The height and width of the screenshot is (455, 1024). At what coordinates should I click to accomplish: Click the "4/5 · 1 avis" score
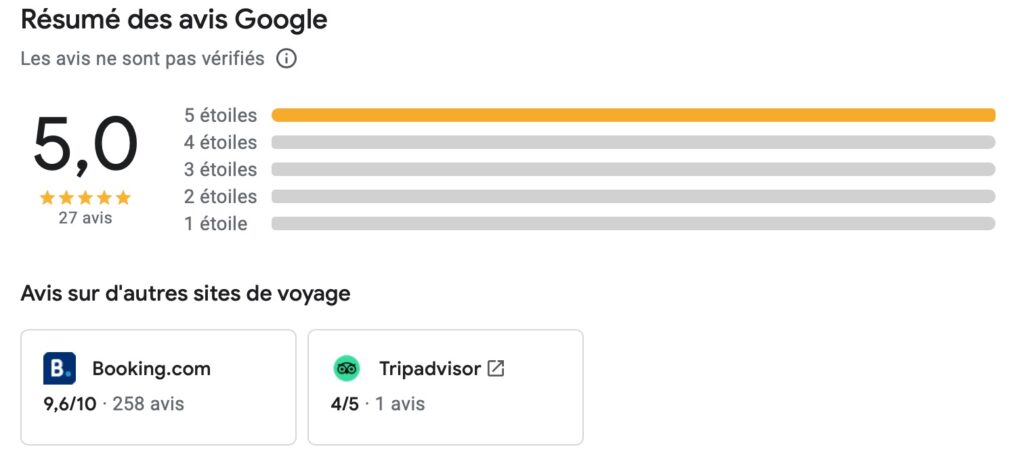coord(378,405)
